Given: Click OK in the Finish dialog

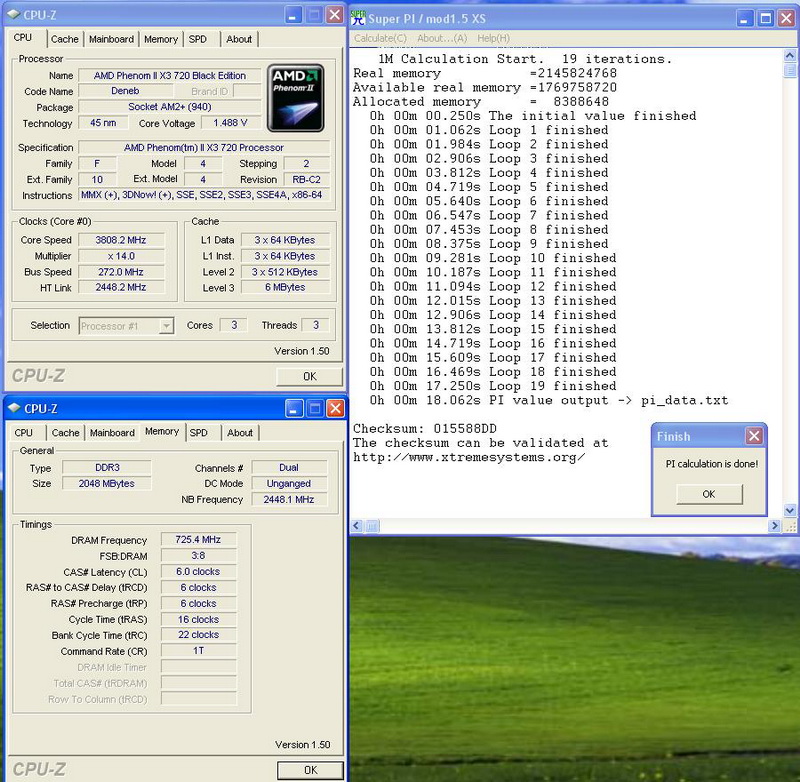Looking at the screenshot, I should tap(709, 494).
